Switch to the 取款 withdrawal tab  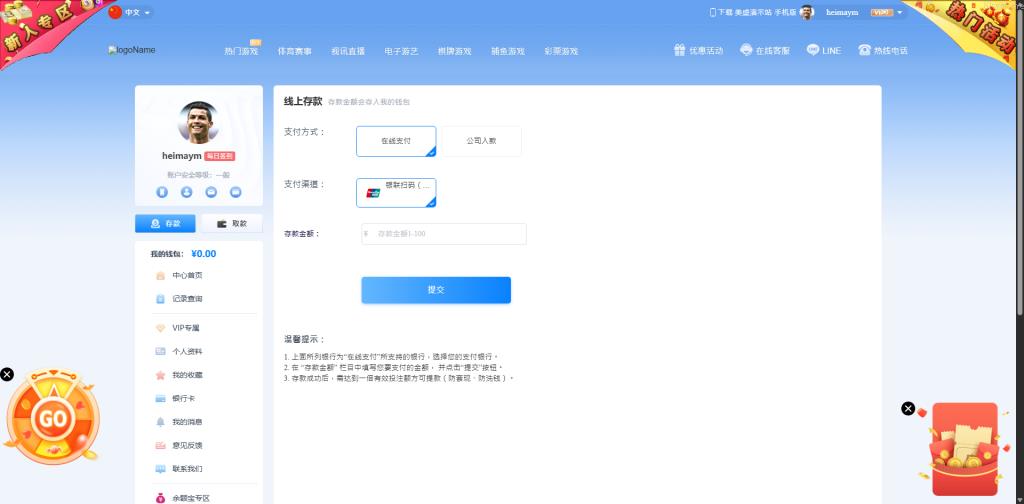(232, 224)
